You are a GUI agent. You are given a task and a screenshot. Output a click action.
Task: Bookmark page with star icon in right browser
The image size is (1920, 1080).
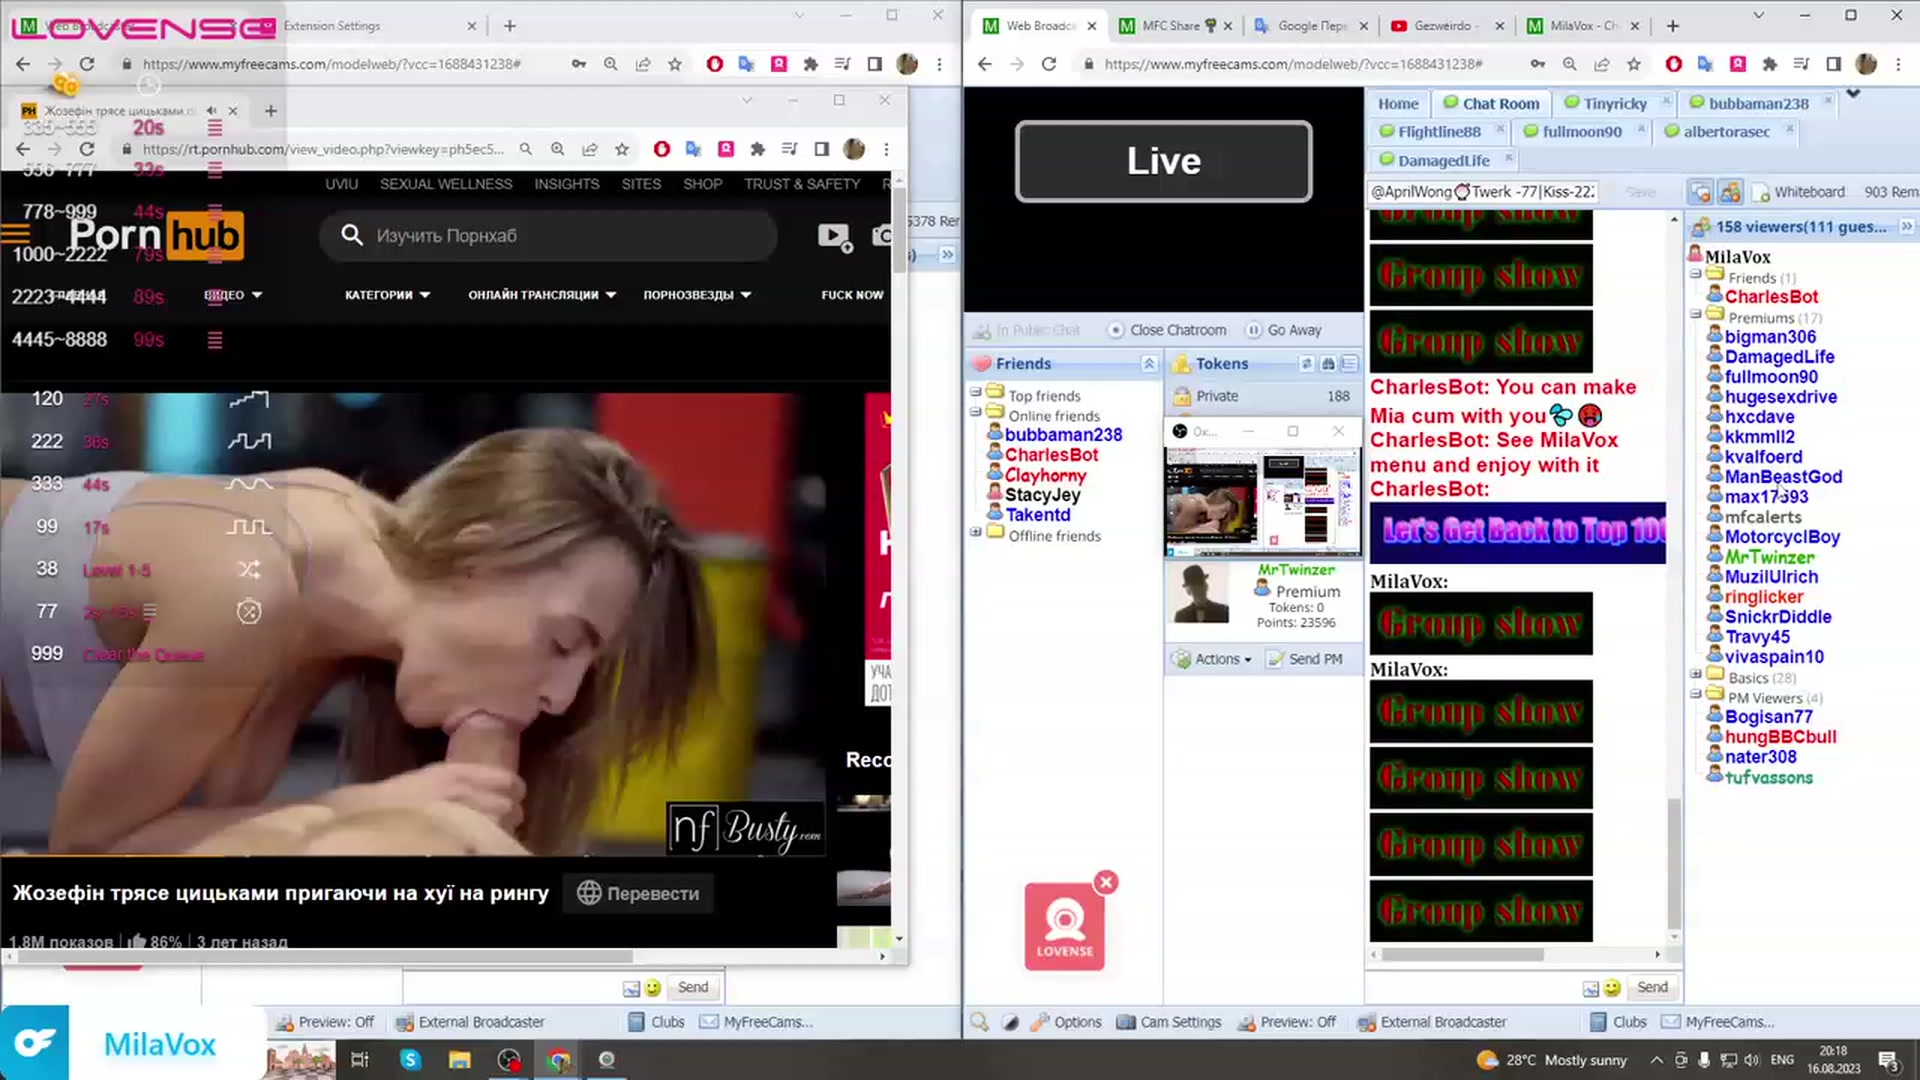(1634, 64)
